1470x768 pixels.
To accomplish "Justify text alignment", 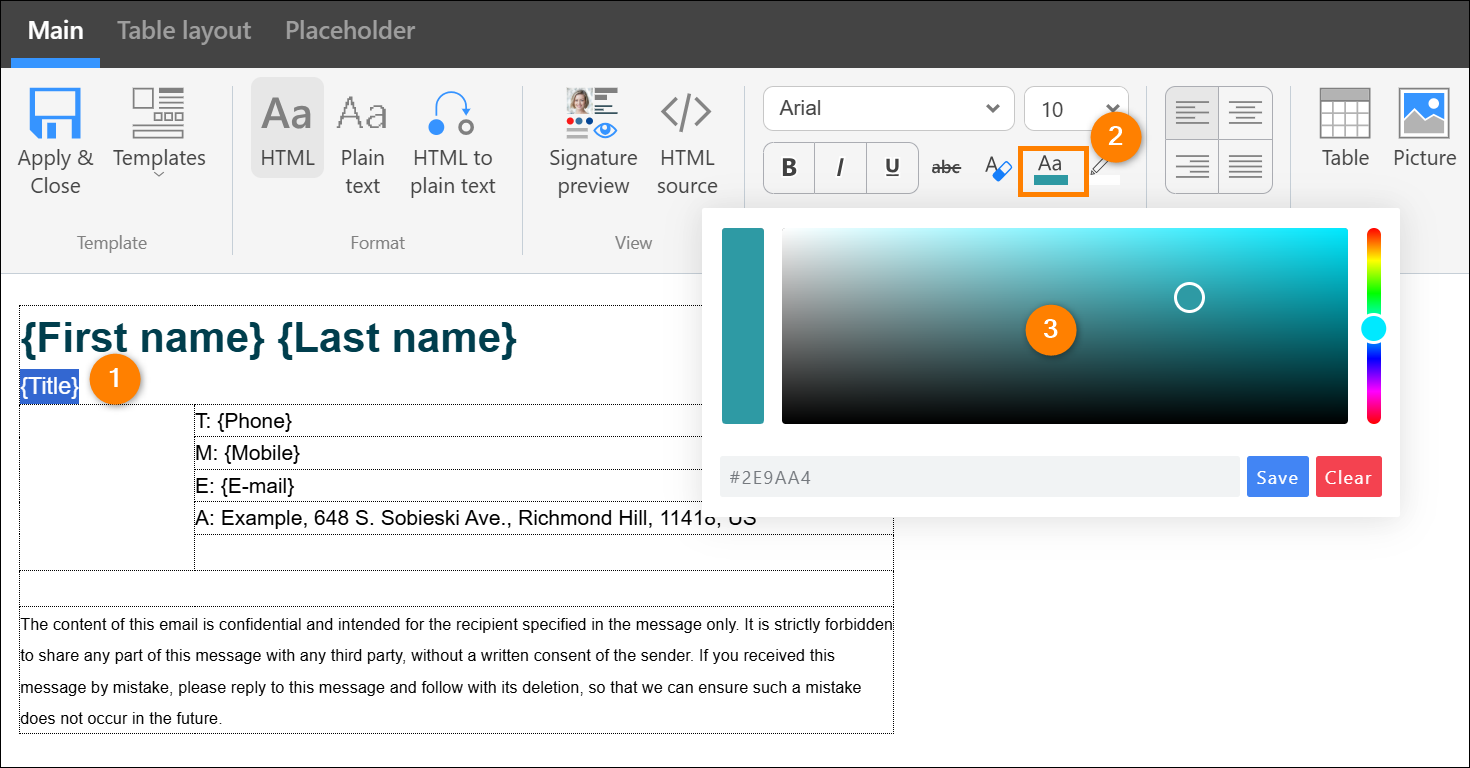I will [1245, 166].
